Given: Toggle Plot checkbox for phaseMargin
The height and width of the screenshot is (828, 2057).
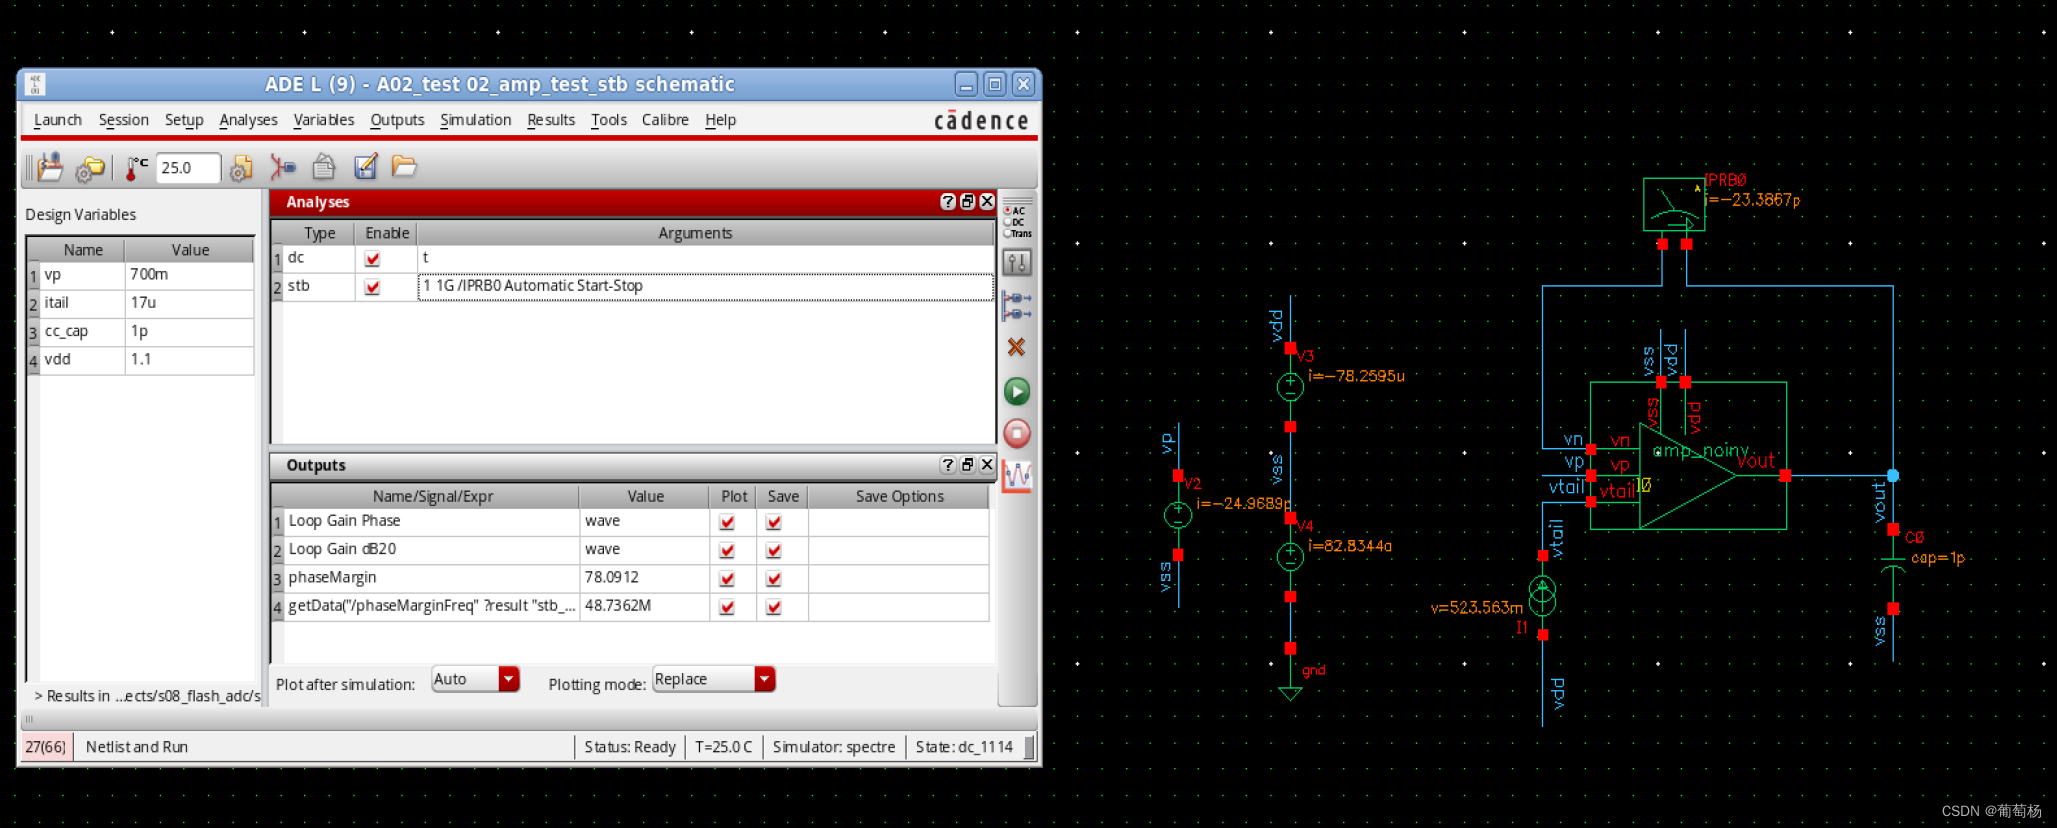Looking at the screenshot, I should coord(727,579).
